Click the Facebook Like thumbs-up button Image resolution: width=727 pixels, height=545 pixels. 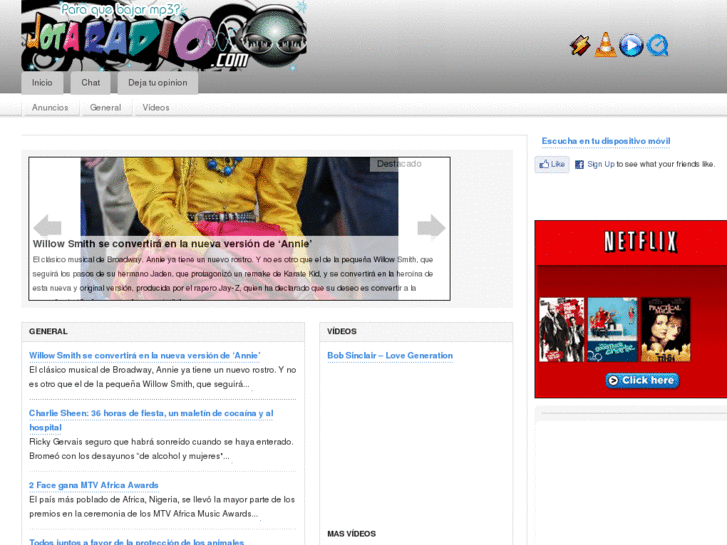pyautogui.click(x=552, y=164)
